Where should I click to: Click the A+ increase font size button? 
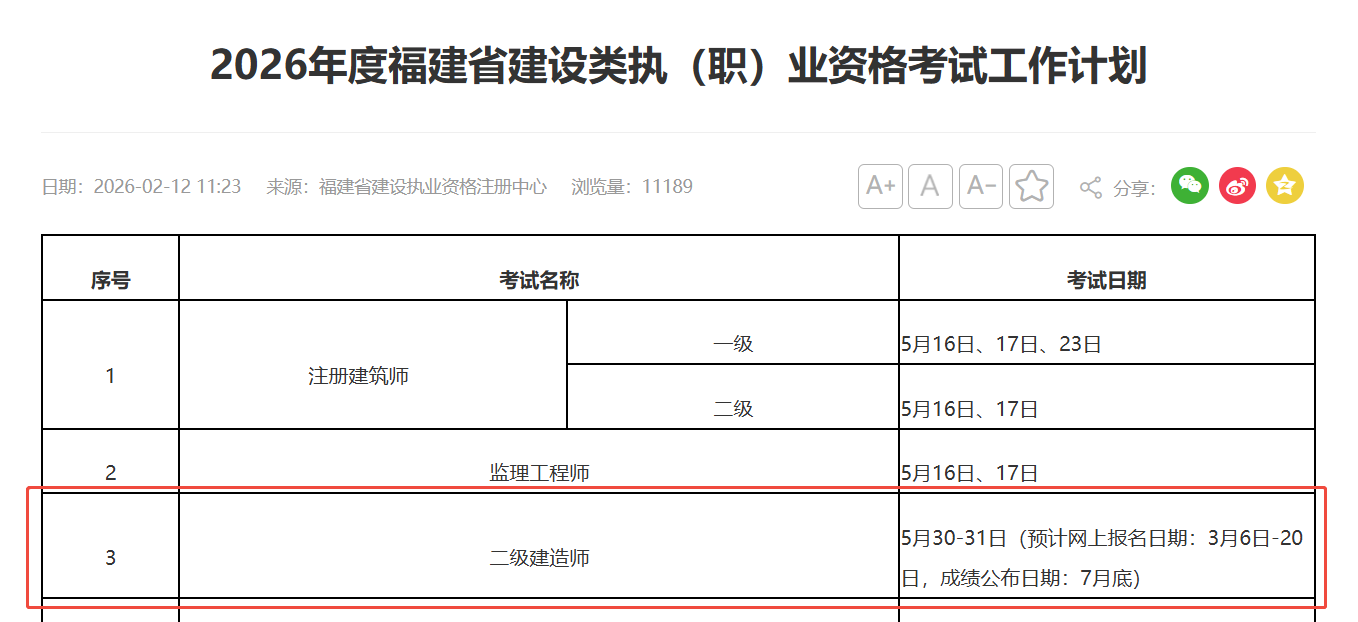tap(880, 187)
